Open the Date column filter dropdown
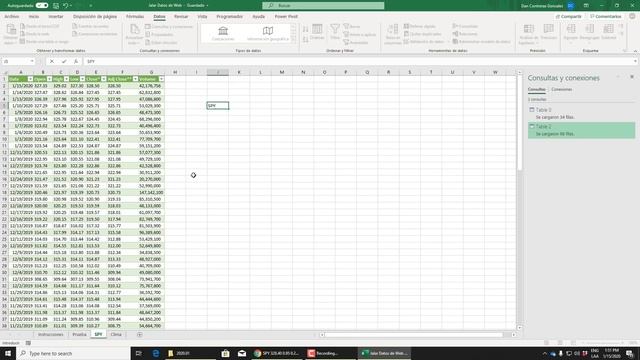The height and width of the screenshot is (360, 640). pos(30,79)
